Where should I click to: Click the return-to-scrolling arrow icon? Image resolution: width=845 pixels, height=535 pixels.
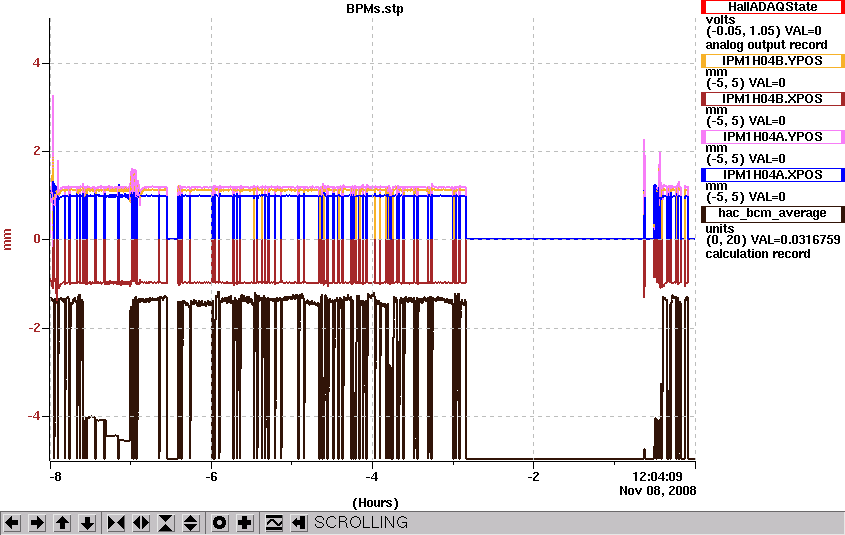tap(299, 523)
